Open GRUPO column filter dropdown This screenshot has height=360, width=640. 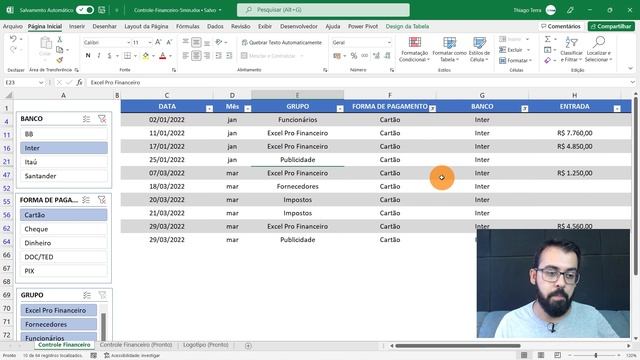pos(340,109)
